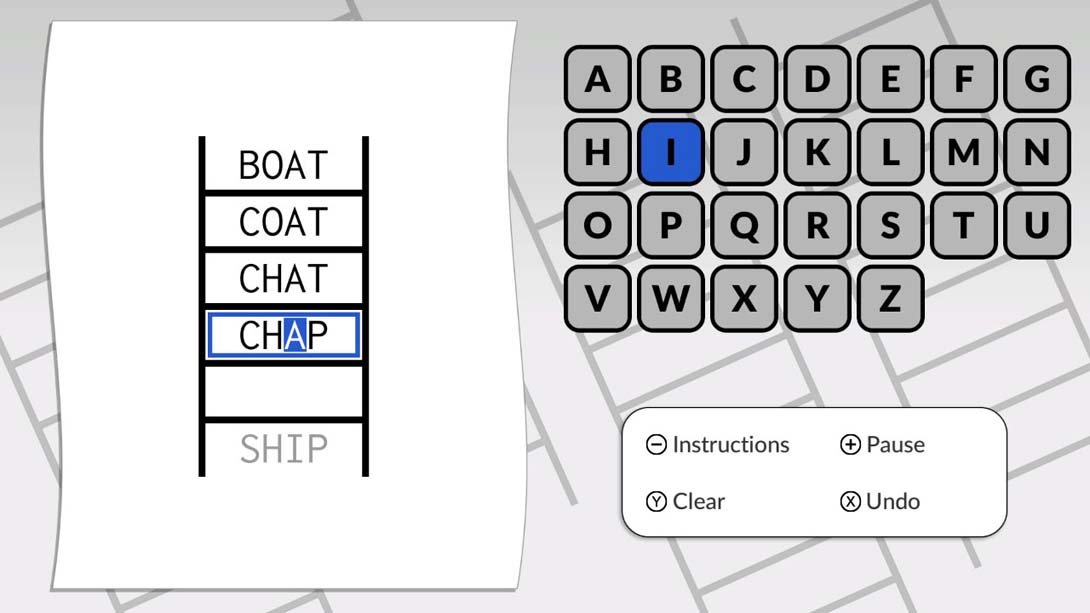
Task: Select the CHAP word input rung
Action: click(283, 336)
